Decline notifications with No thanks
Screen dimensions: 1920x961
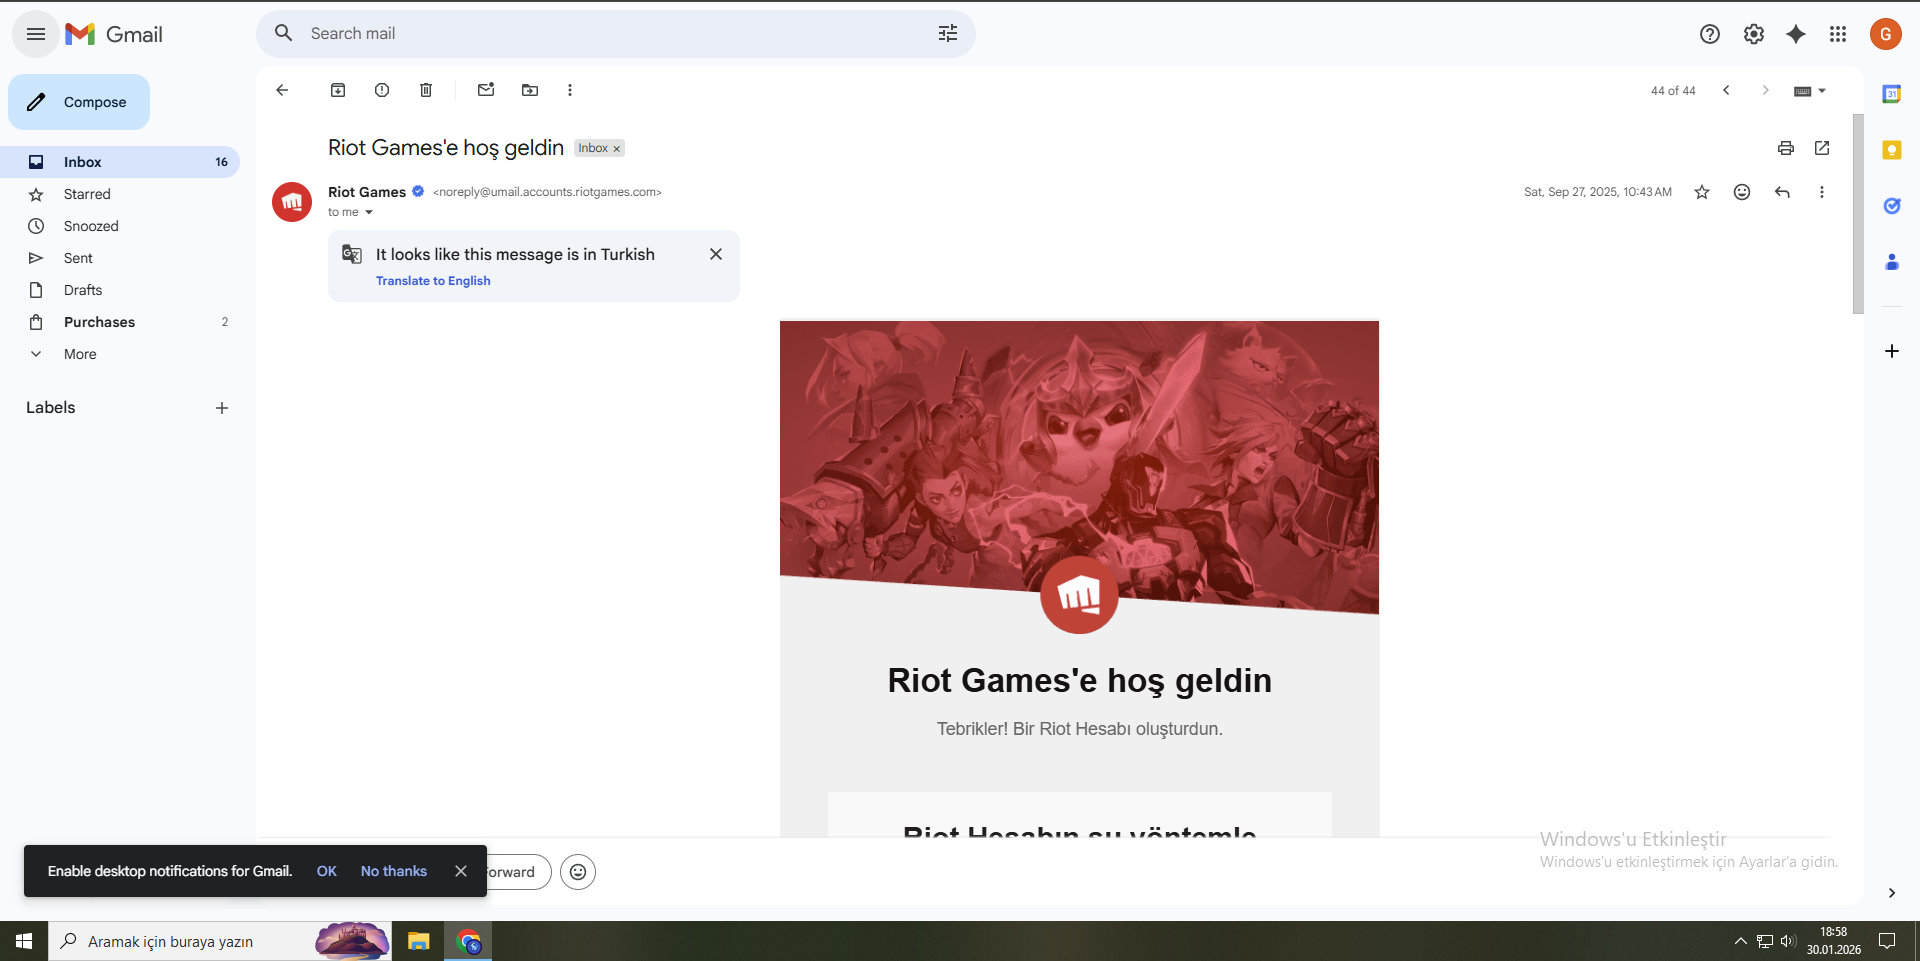[x=394, y=871]
